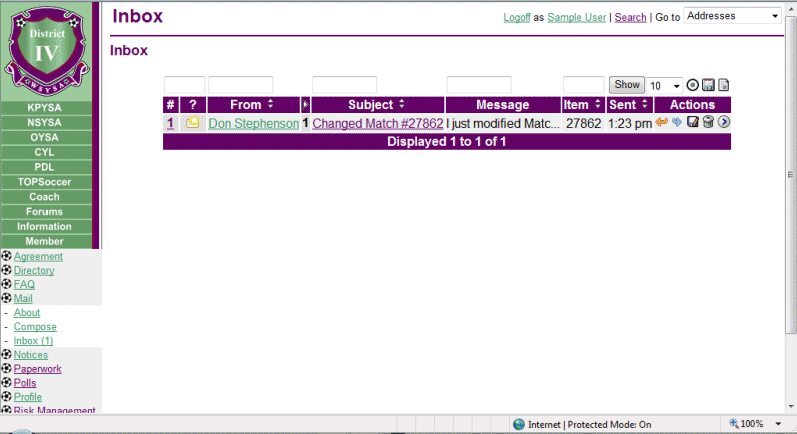
Task: Click the forward arrow icon in Actions
Action: [677, 123]
